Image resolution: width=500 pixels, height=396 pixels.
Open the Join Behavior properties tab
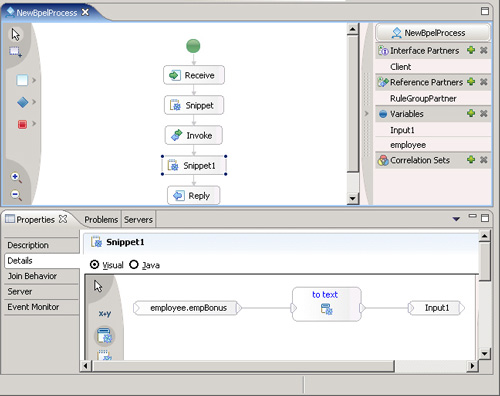(42, 276)
